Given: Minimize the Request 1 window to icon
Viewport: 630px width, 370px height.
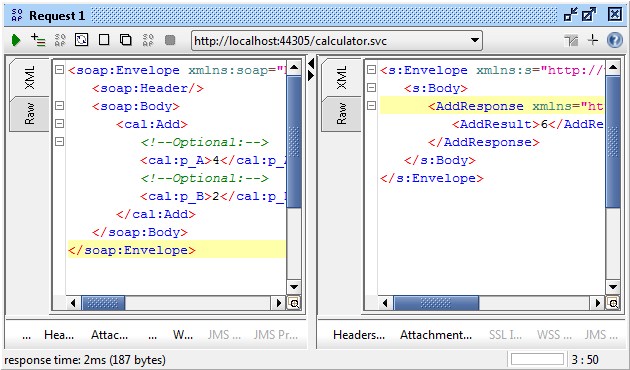Looking at the screenshot, I should pos(570,15).
